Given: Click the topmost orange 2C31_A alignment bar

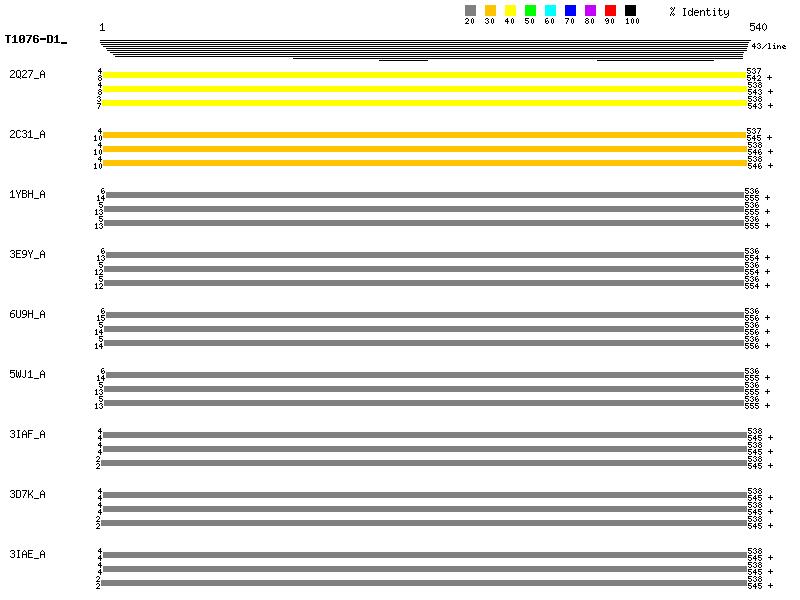Looking at the screenshot, I should tap(424, 134).
